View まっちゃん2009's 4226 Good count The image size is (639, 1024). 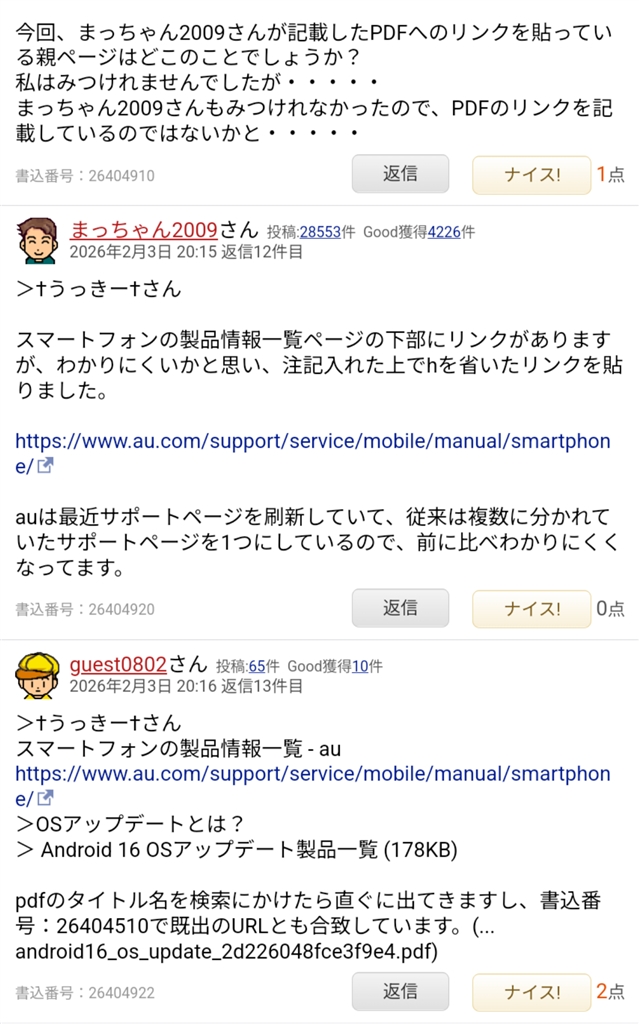[x=444, y=232]
